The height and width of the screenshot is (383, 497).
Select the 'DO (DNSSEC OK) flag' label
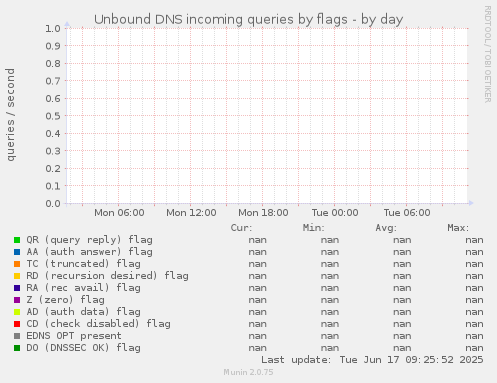tap(83, 348)
